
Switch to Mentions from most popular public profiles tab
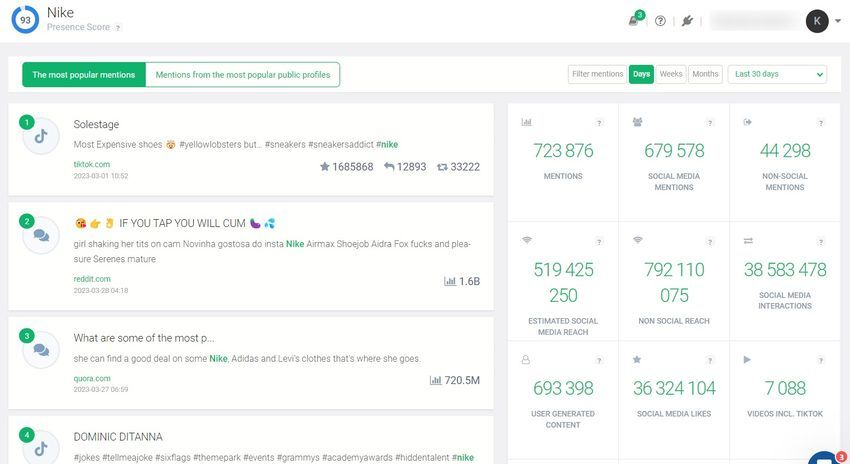pyautogui.click(x=243, y=75)
